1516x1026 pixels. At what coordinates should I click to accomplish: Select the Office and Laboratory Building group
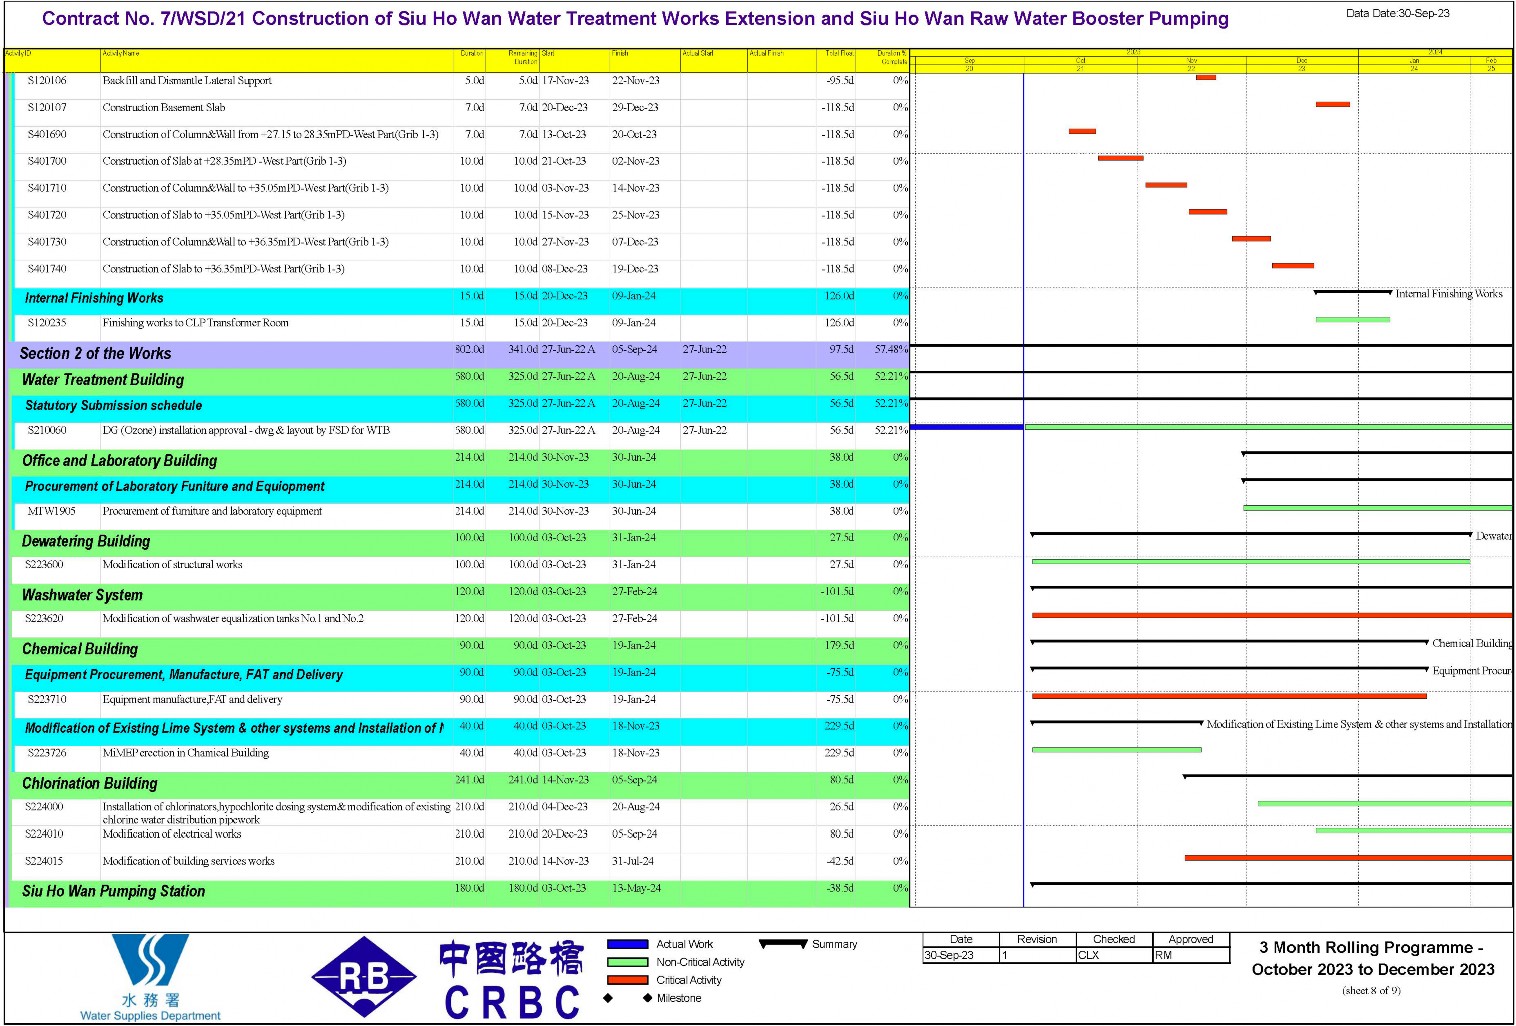point(462,462)
